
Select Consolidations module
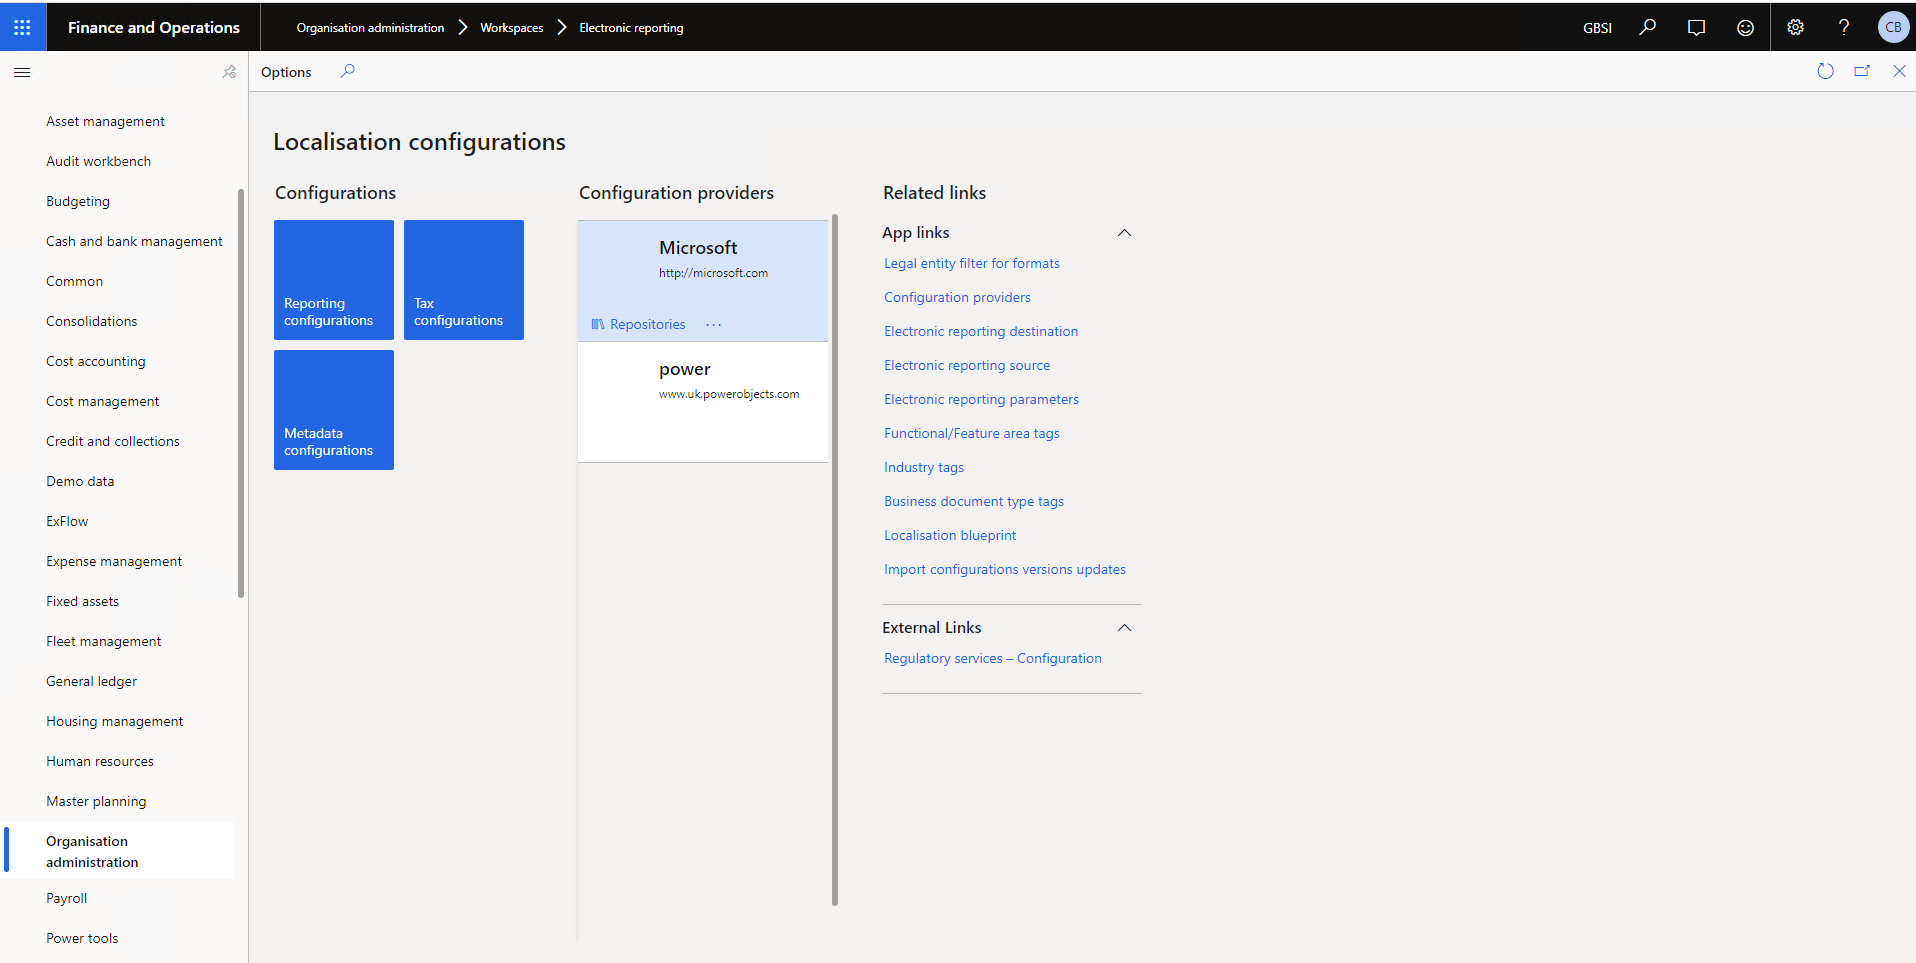coord(91,321)
